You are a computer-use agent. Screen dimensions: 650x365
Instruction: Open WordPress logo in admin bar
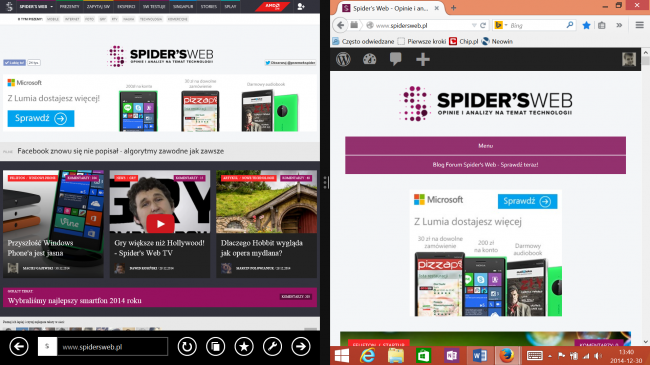[343, 59]
